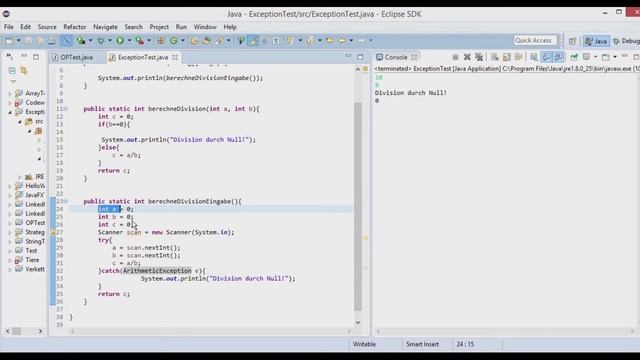Open the Refactor menu
The image size is (640, 360).
coord(75,27)
